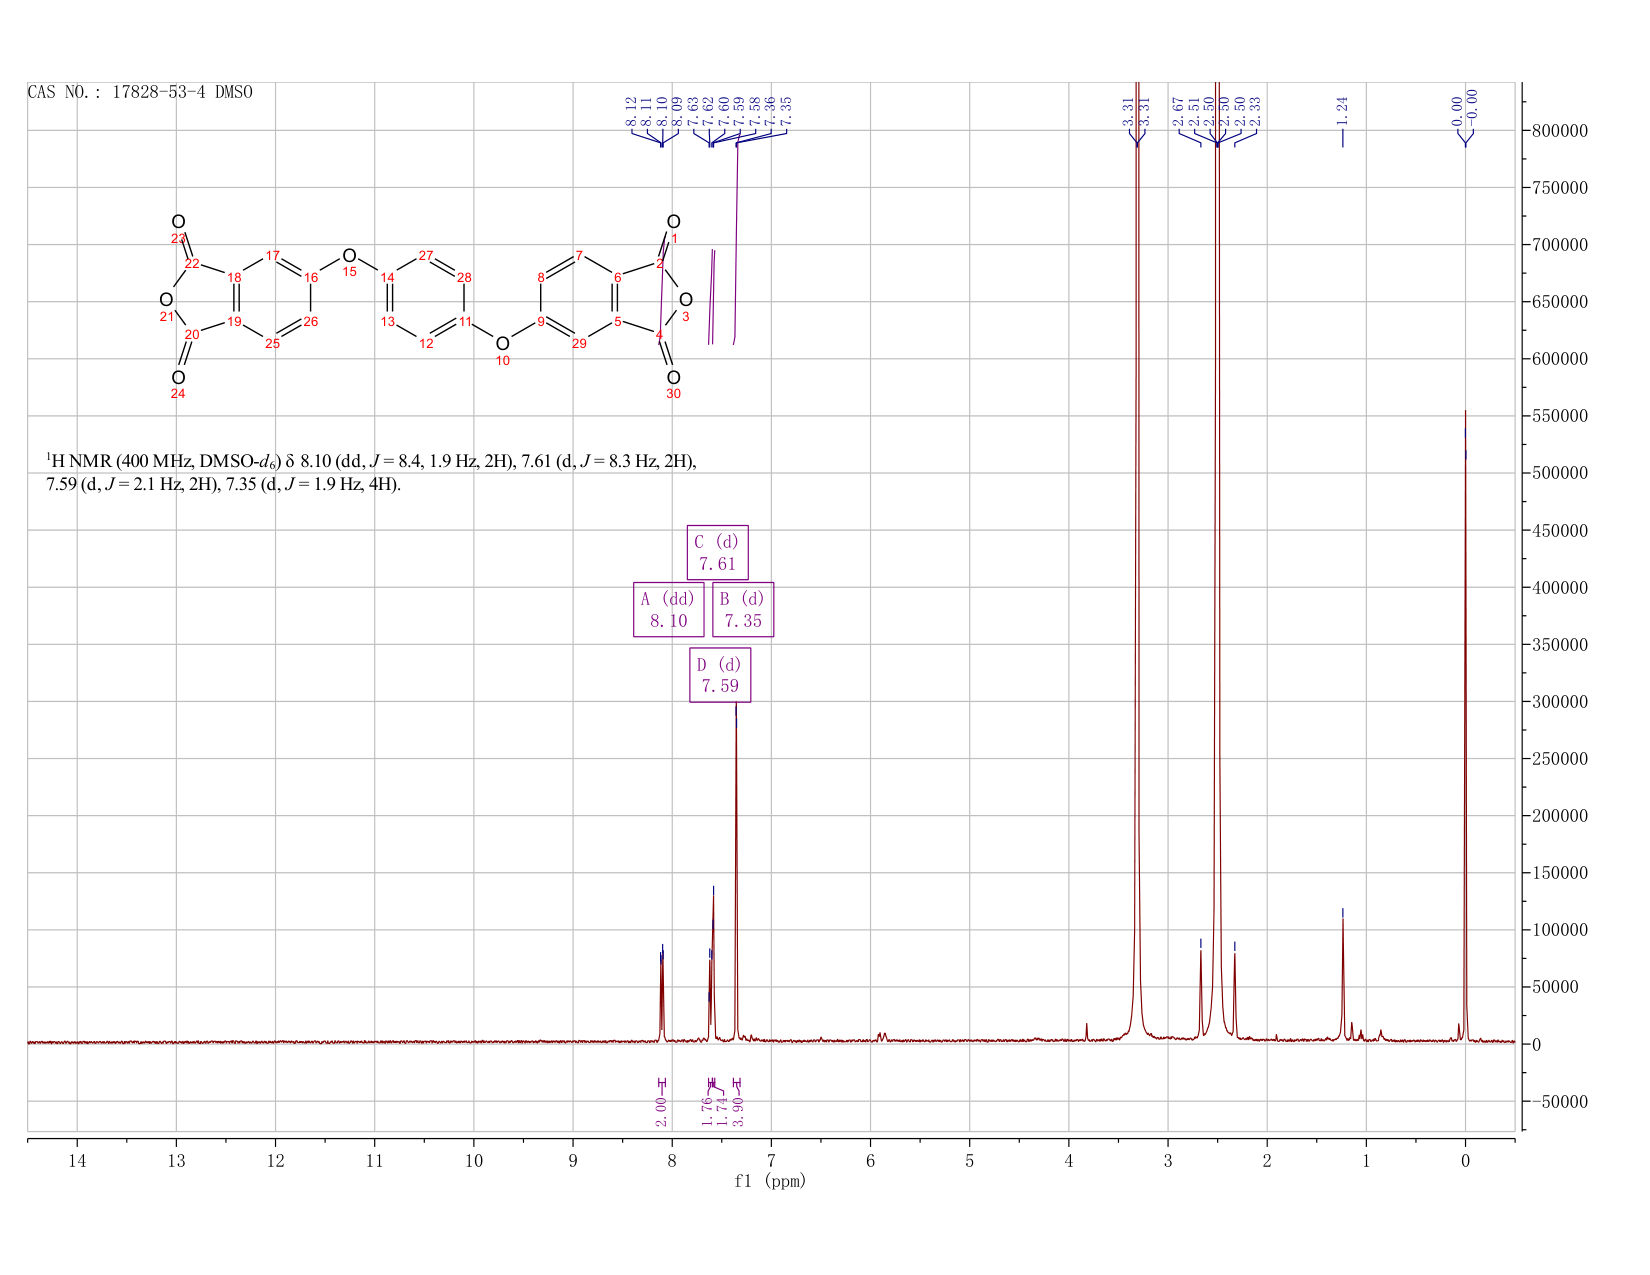Click oxygen atom 30 in the structure
This screenshot has height=1275, width=1650.
pos(673,378)
